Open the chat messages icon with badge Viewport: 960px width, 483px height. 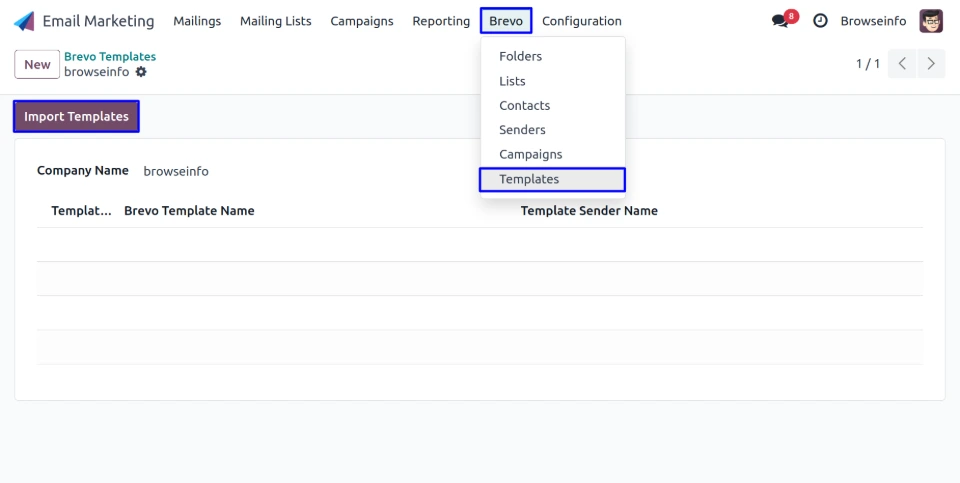pos(781,21)
